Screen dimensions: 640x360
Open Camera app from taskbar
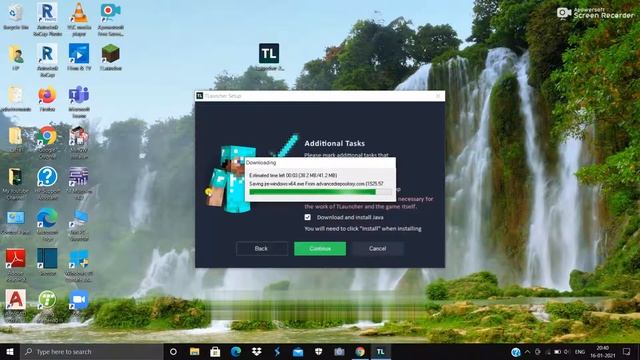(339, 351)
